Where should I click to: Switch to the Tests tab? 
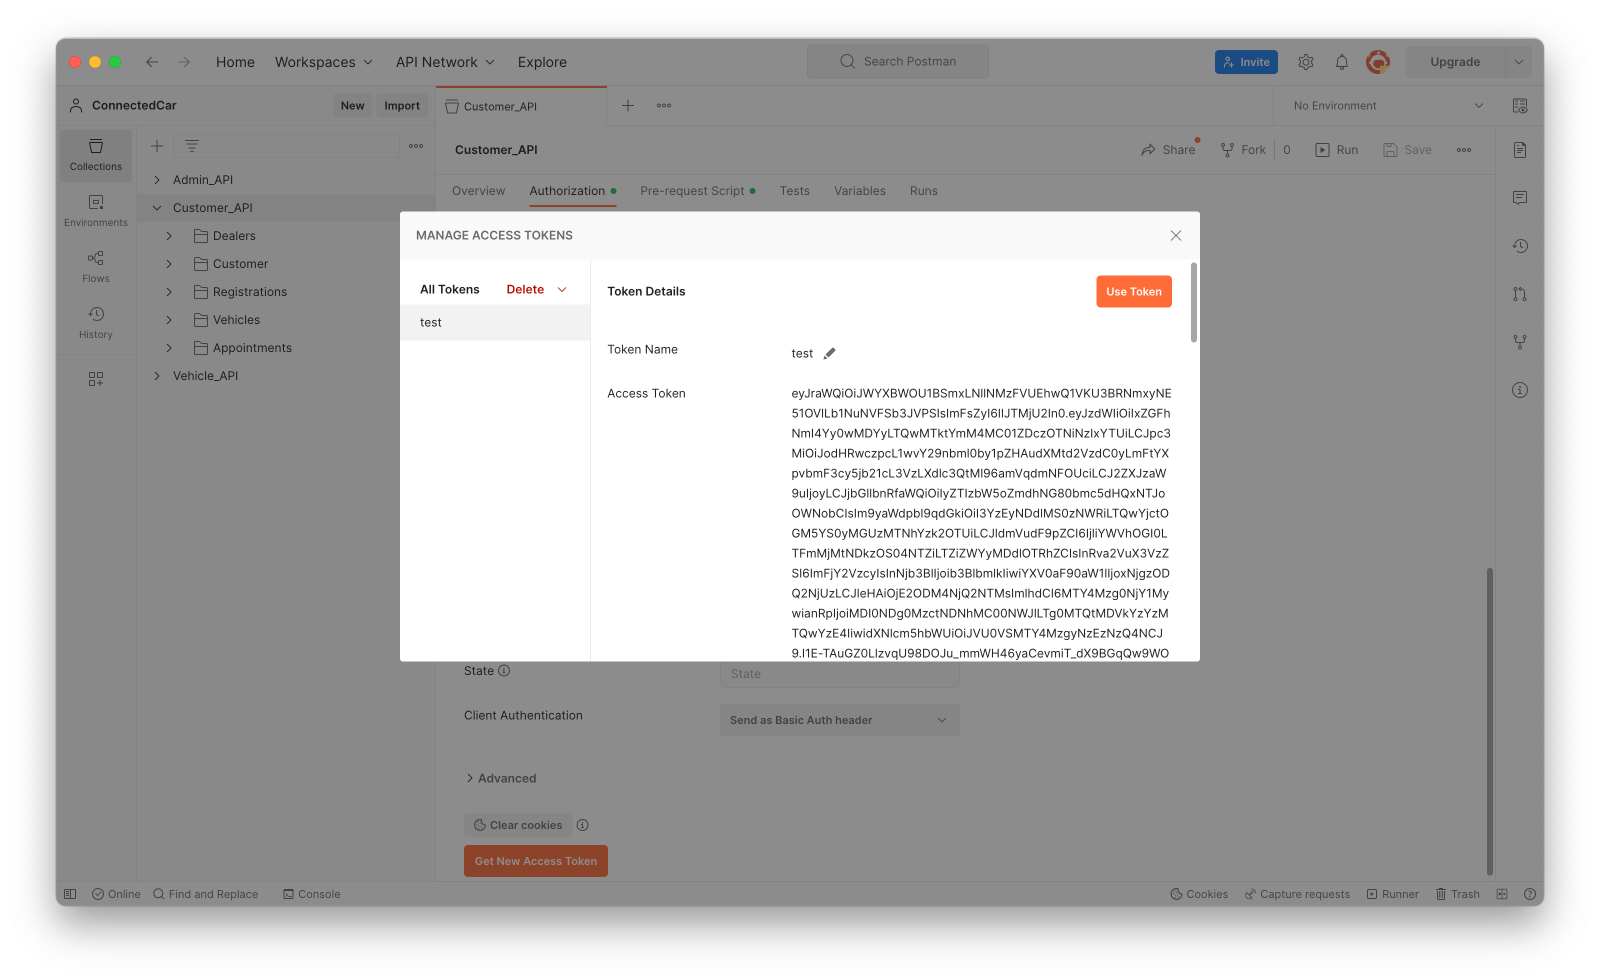click(795, 191)
